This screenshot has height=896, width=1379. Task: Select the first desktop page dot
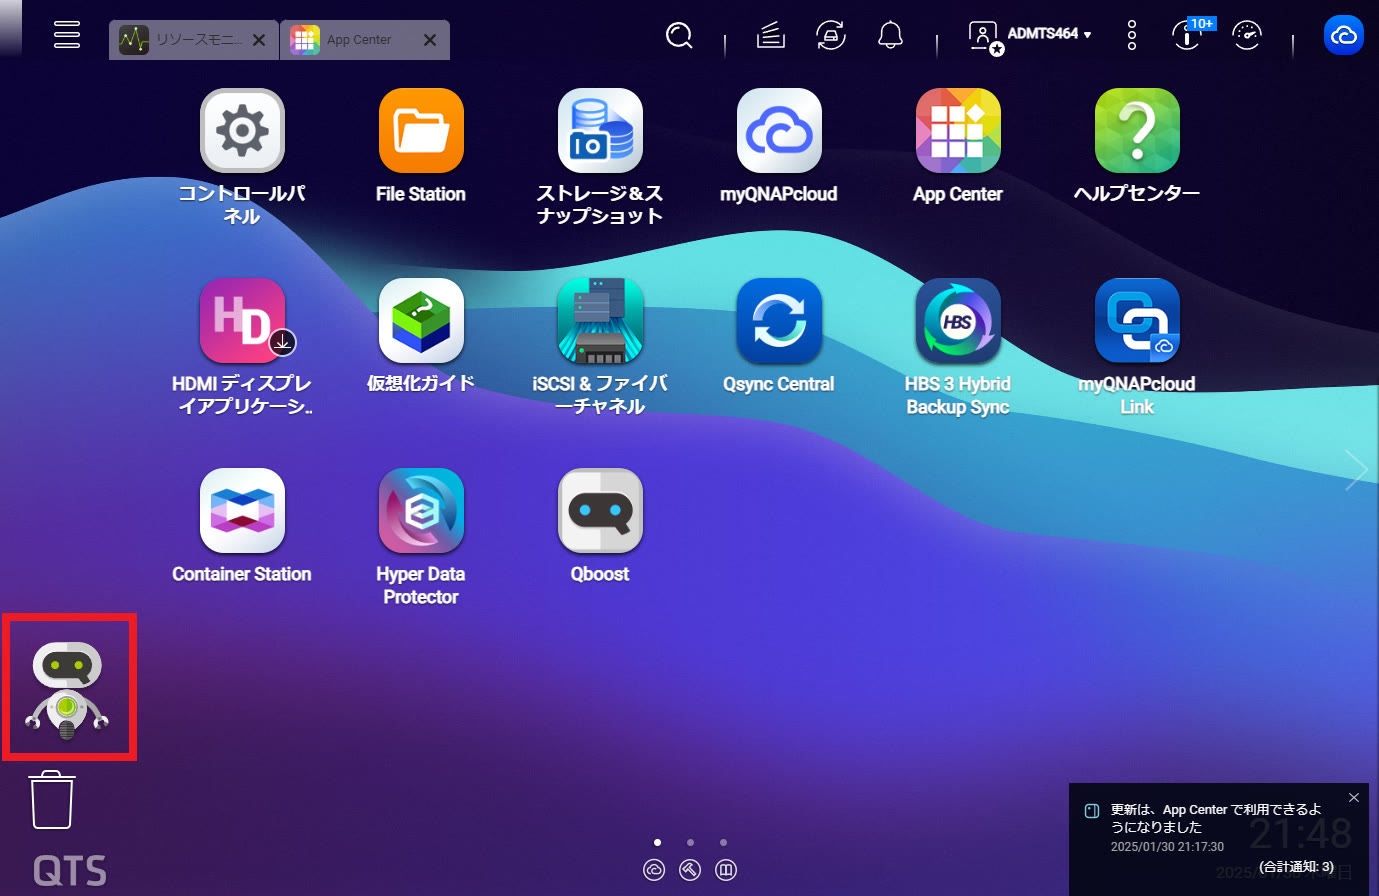tap(657, 842)
